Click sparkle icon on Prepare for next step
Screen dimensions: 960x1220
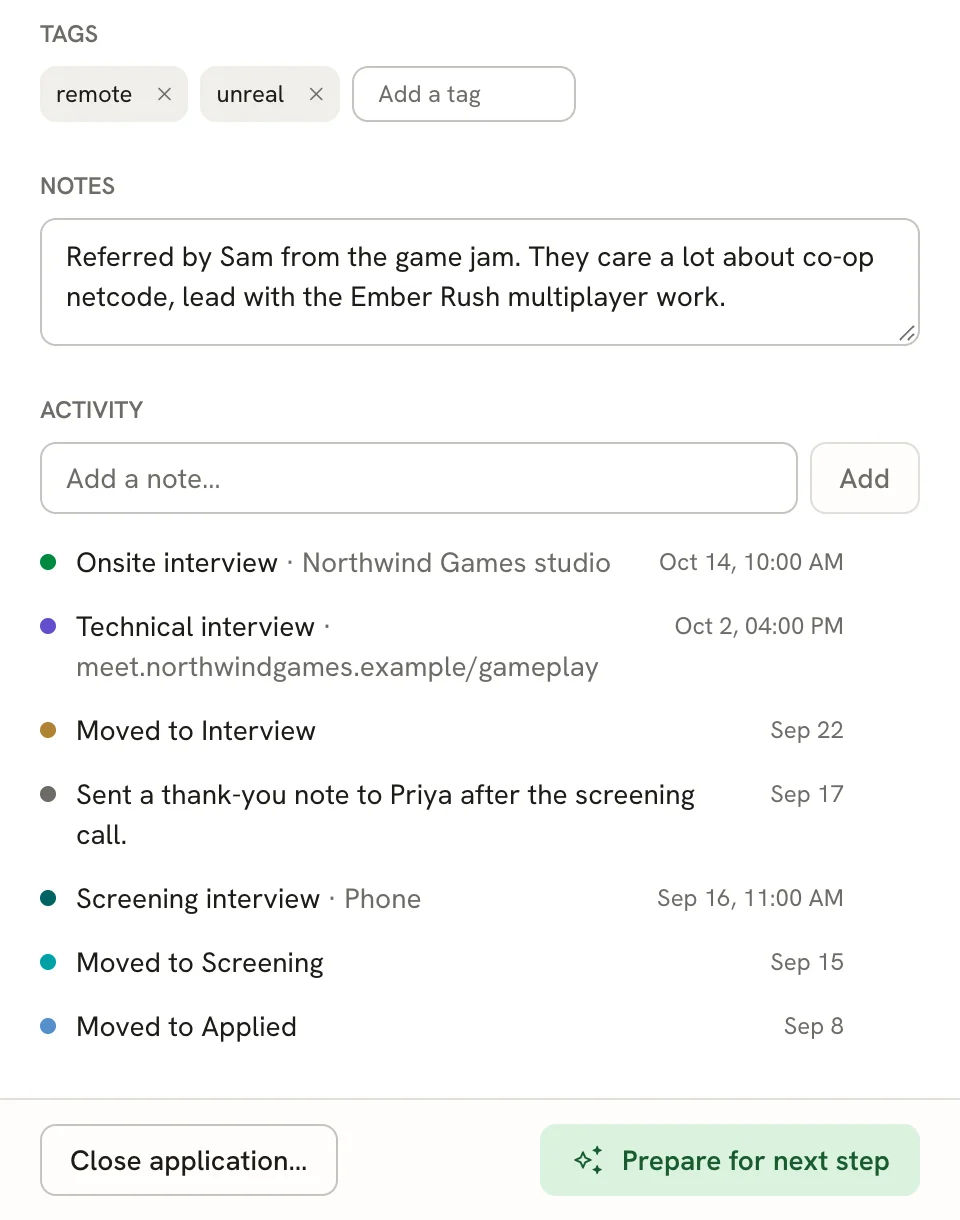click(x=589, y=1160)
